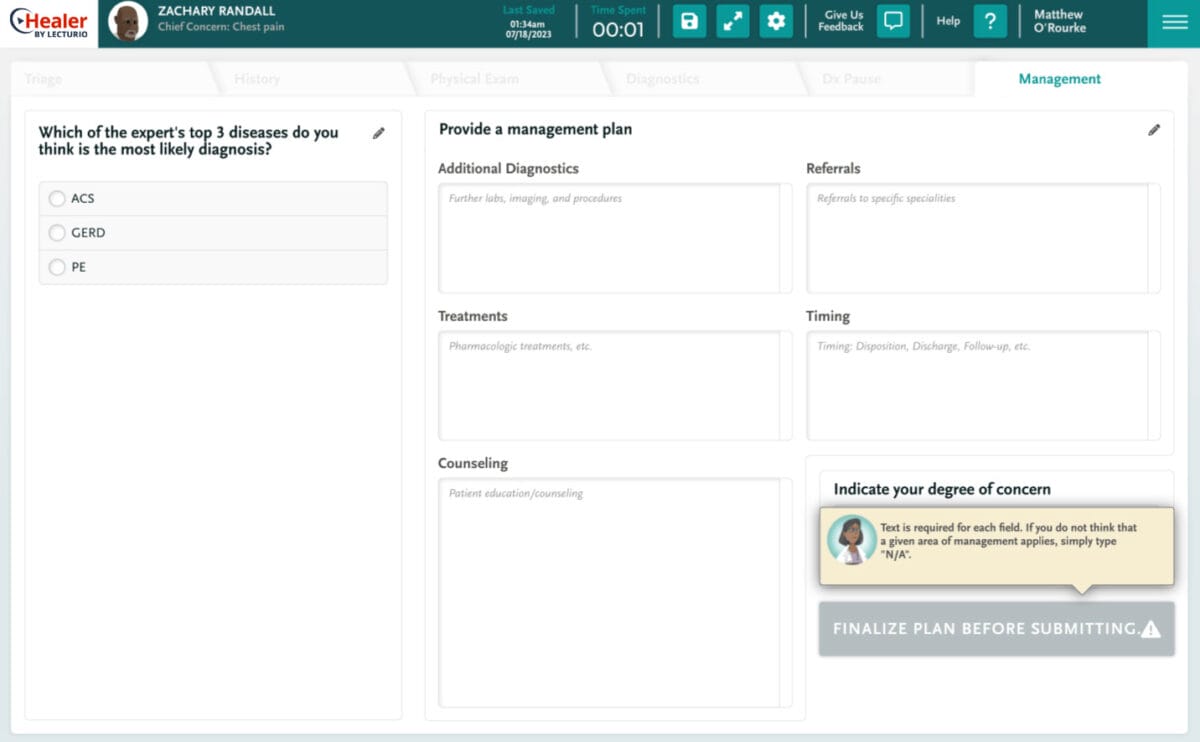Screen dimensions: 1200x742
Task: Click Zachary Randall's patient avatar
Action: [127, 22]
